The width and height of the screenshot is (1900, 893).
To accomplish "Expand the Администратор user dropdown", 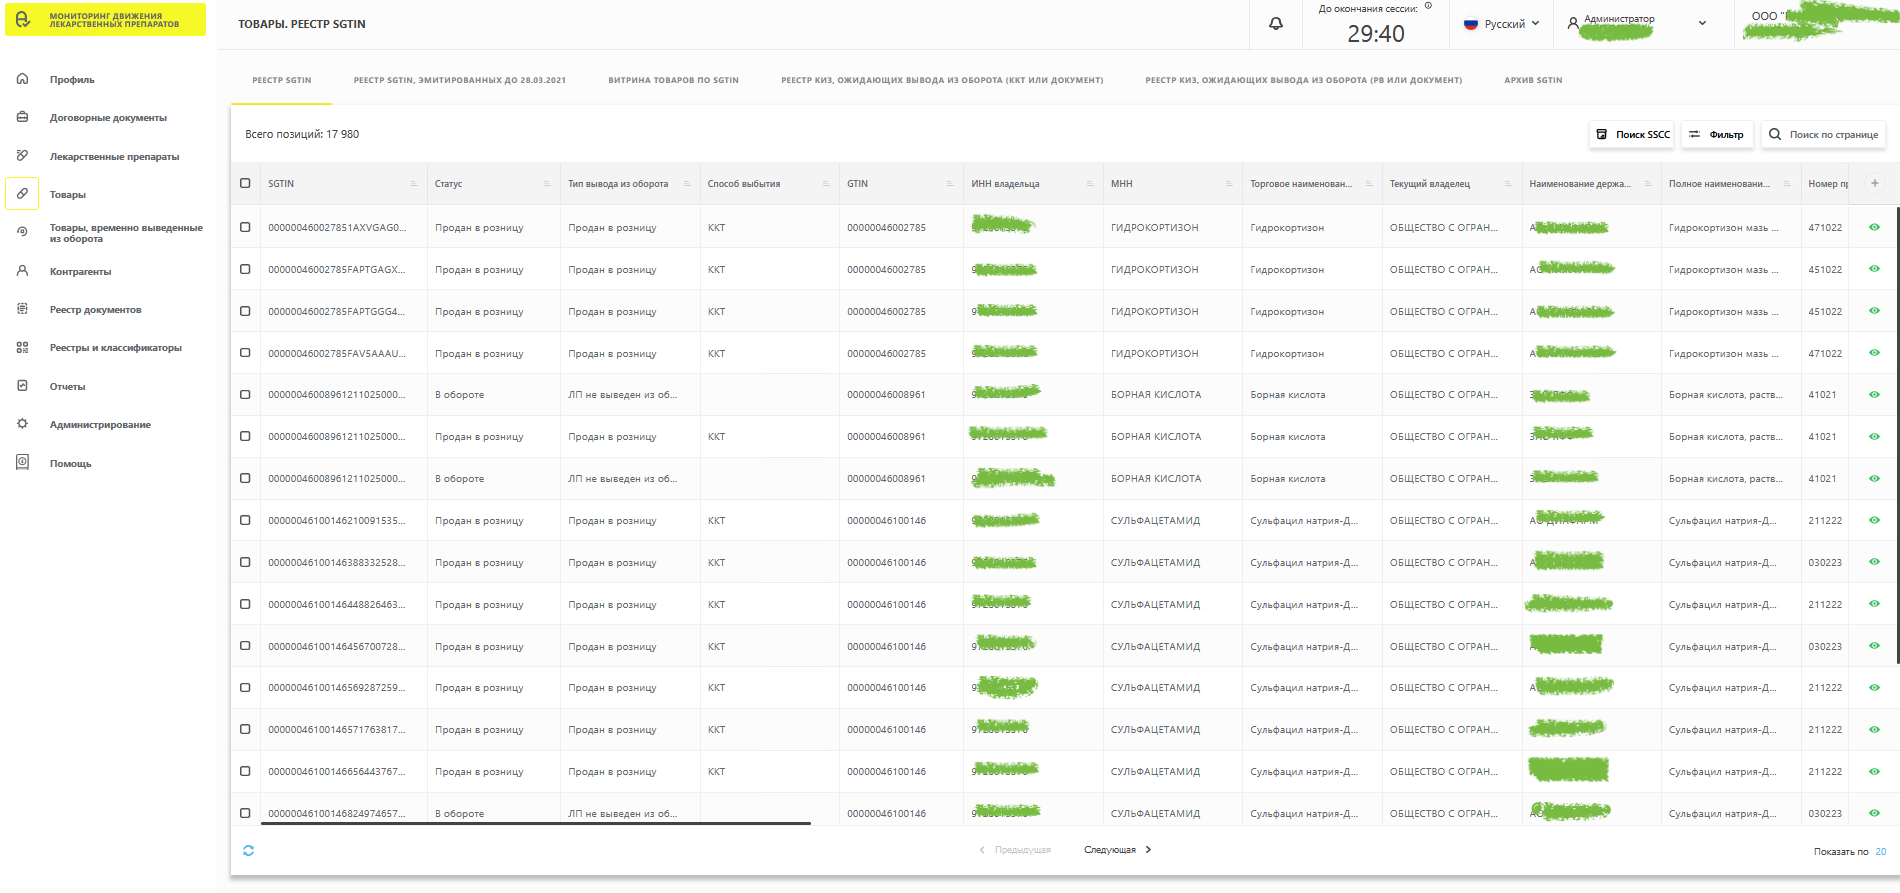I will pos(1702,23).
